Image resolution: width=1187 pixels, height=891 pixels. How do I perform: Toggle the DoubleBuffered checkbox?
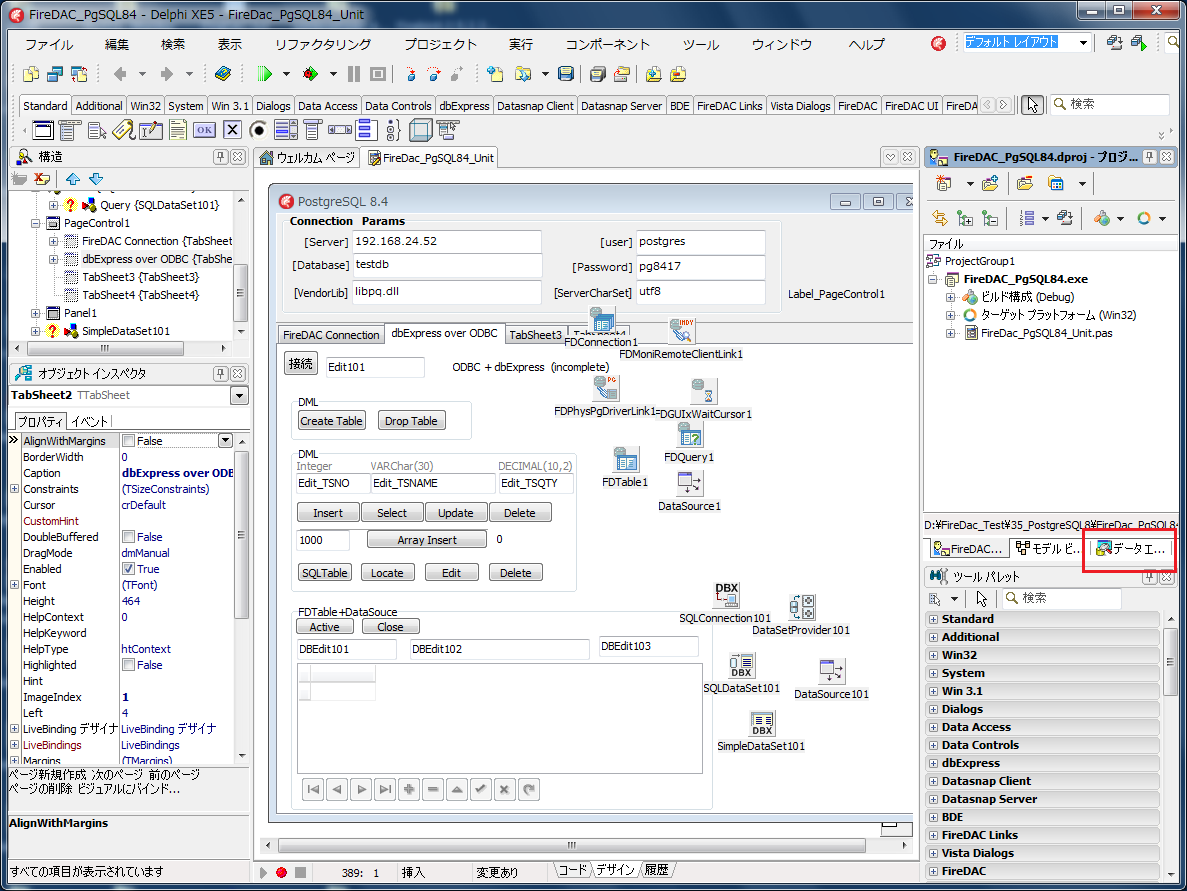129,537
